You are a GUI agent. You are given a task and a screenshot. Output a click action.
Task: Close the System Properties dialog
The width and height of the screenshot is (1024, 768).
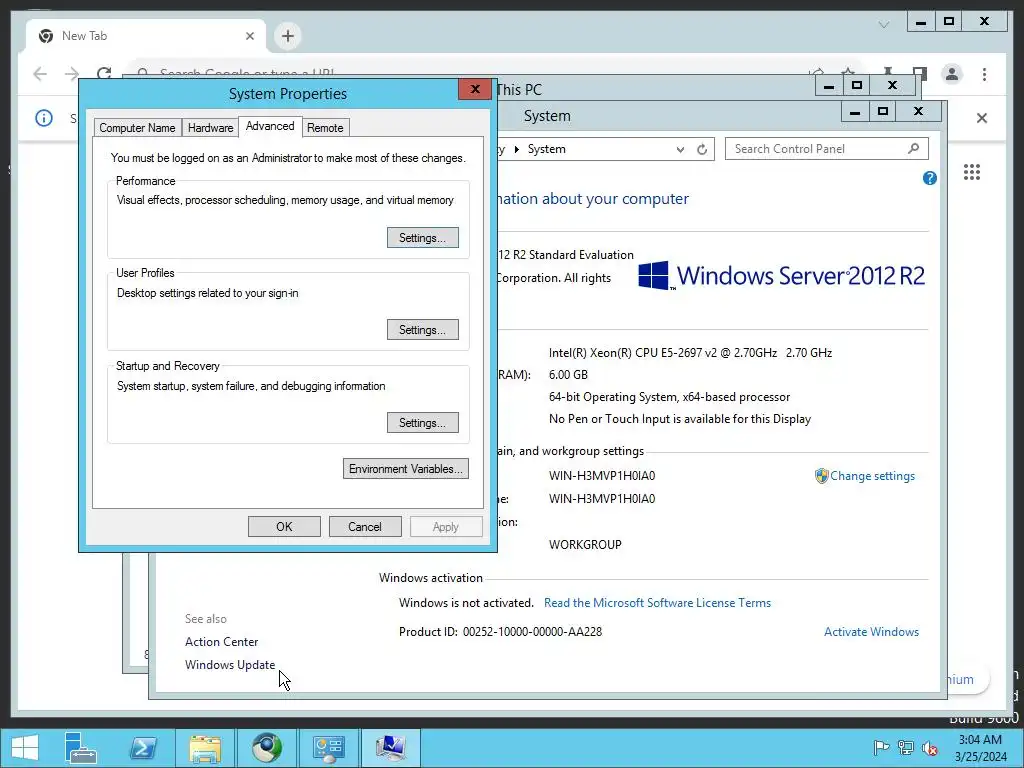(475, 89)
